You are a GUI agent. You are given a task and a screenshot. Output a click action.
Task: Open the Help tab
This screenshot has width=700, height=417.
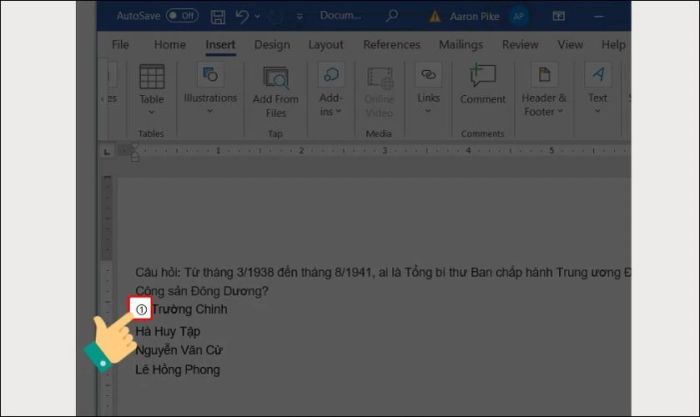(613, 45)
